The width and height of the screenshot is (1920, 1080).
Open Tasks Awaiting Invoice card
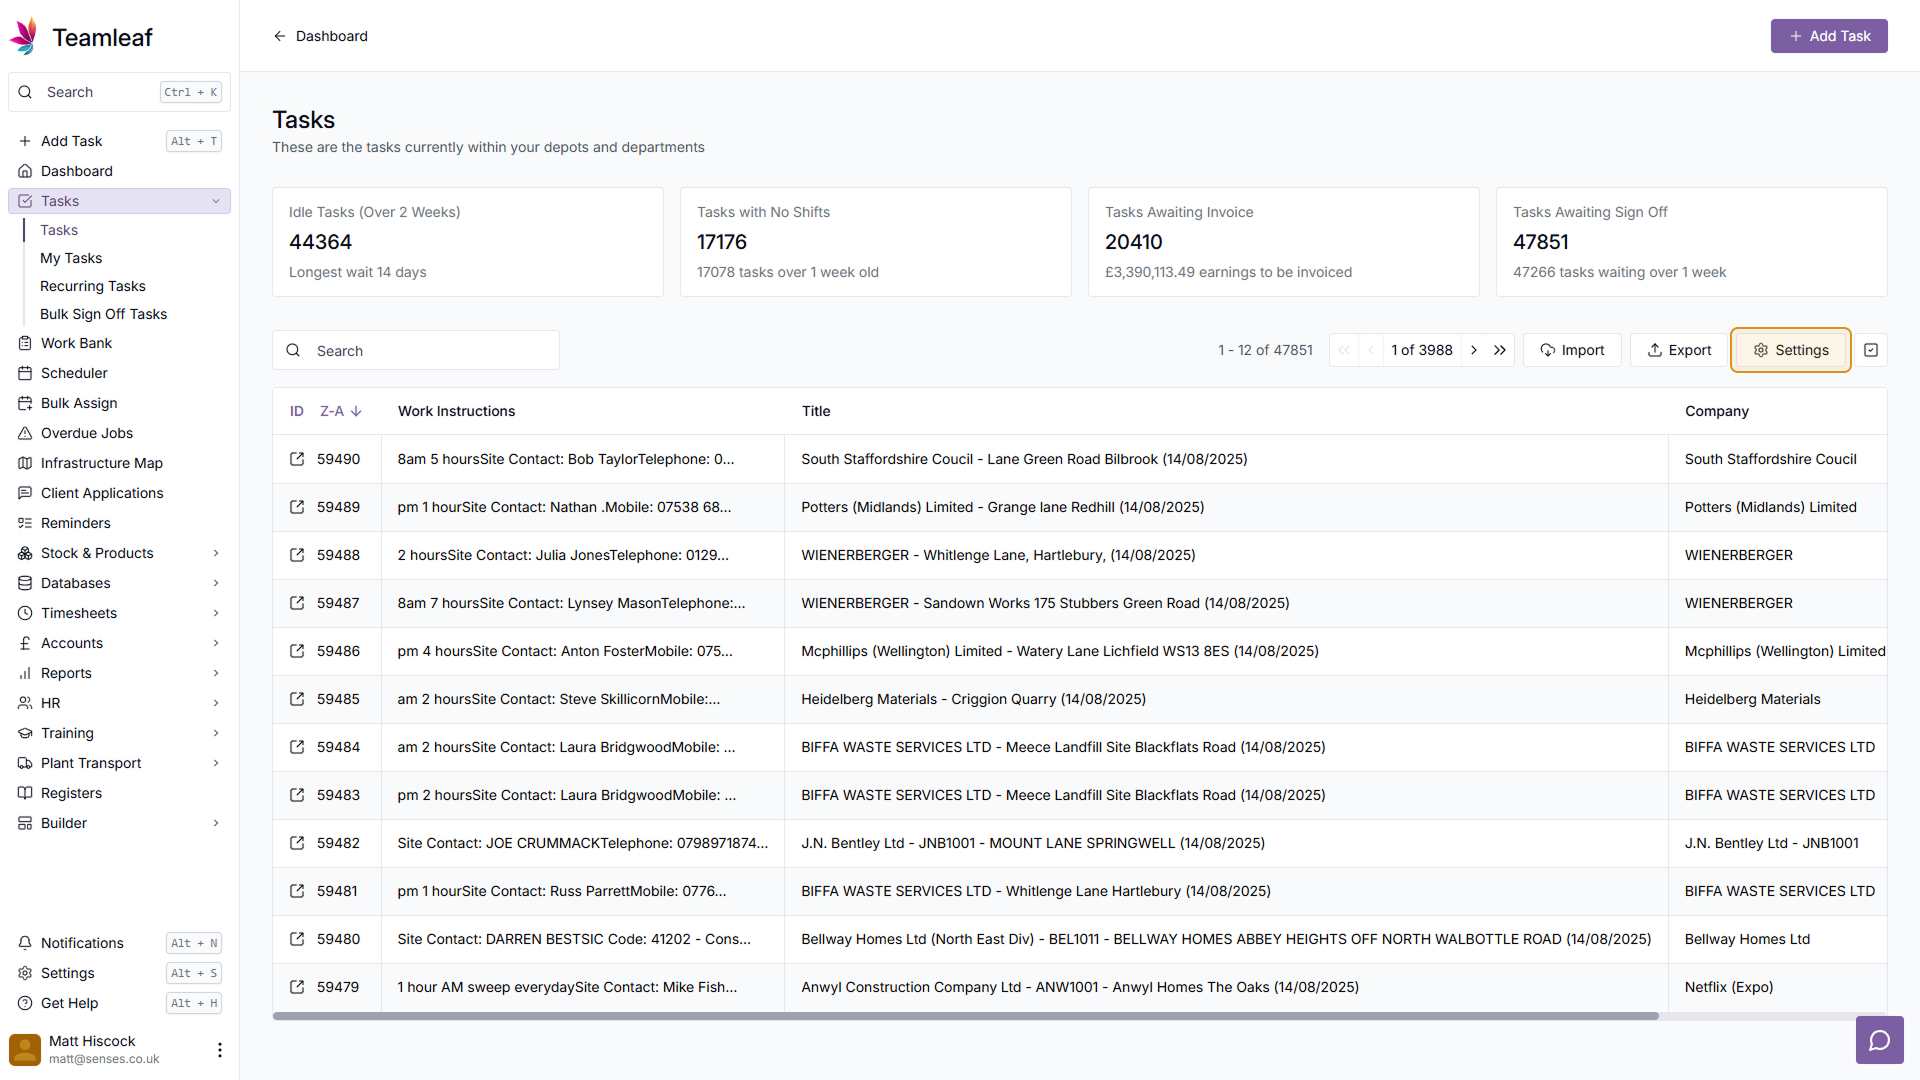(x=1284, y=242)
